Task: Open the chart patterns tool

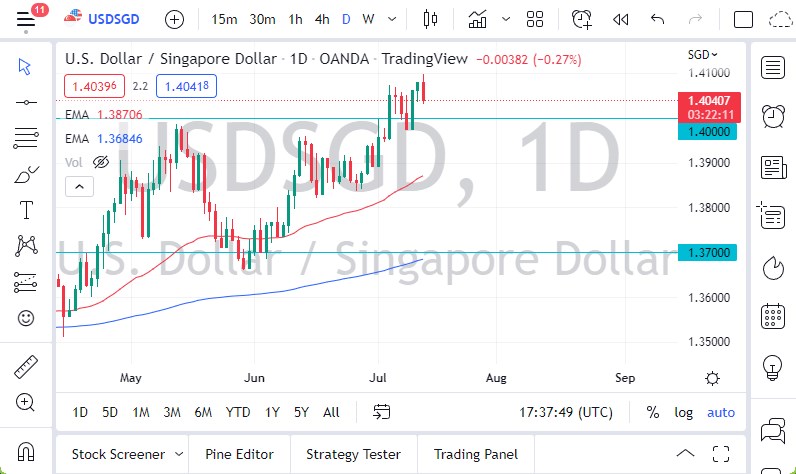Action: pos(26,245)
